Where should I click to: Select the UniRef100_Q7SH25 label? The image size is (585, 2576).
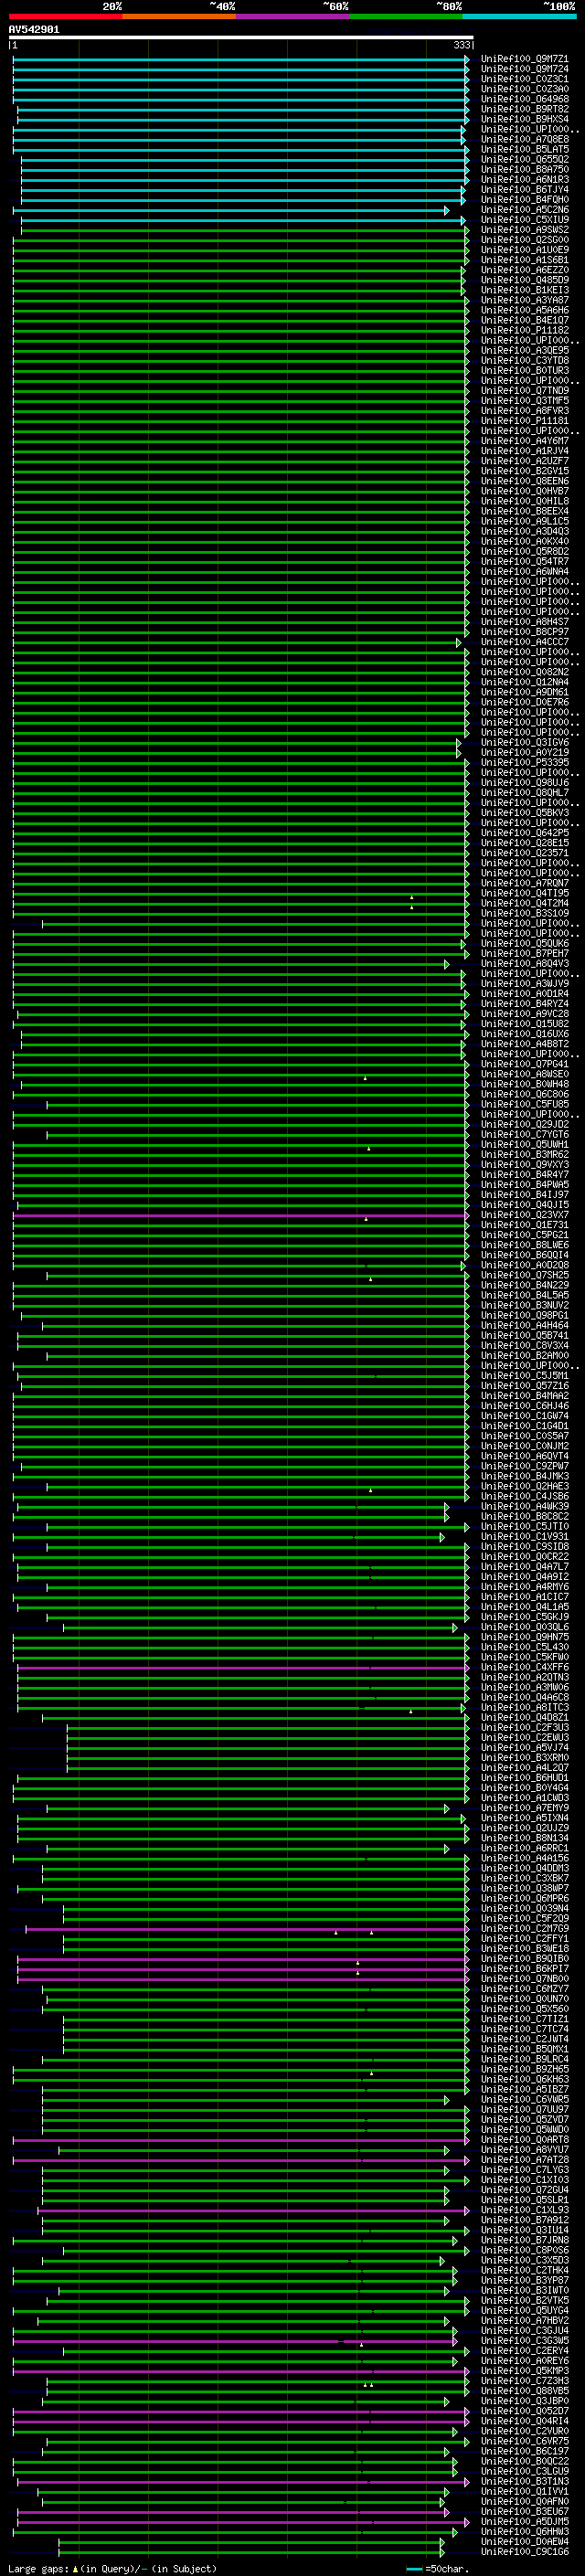click(525, 1275)
